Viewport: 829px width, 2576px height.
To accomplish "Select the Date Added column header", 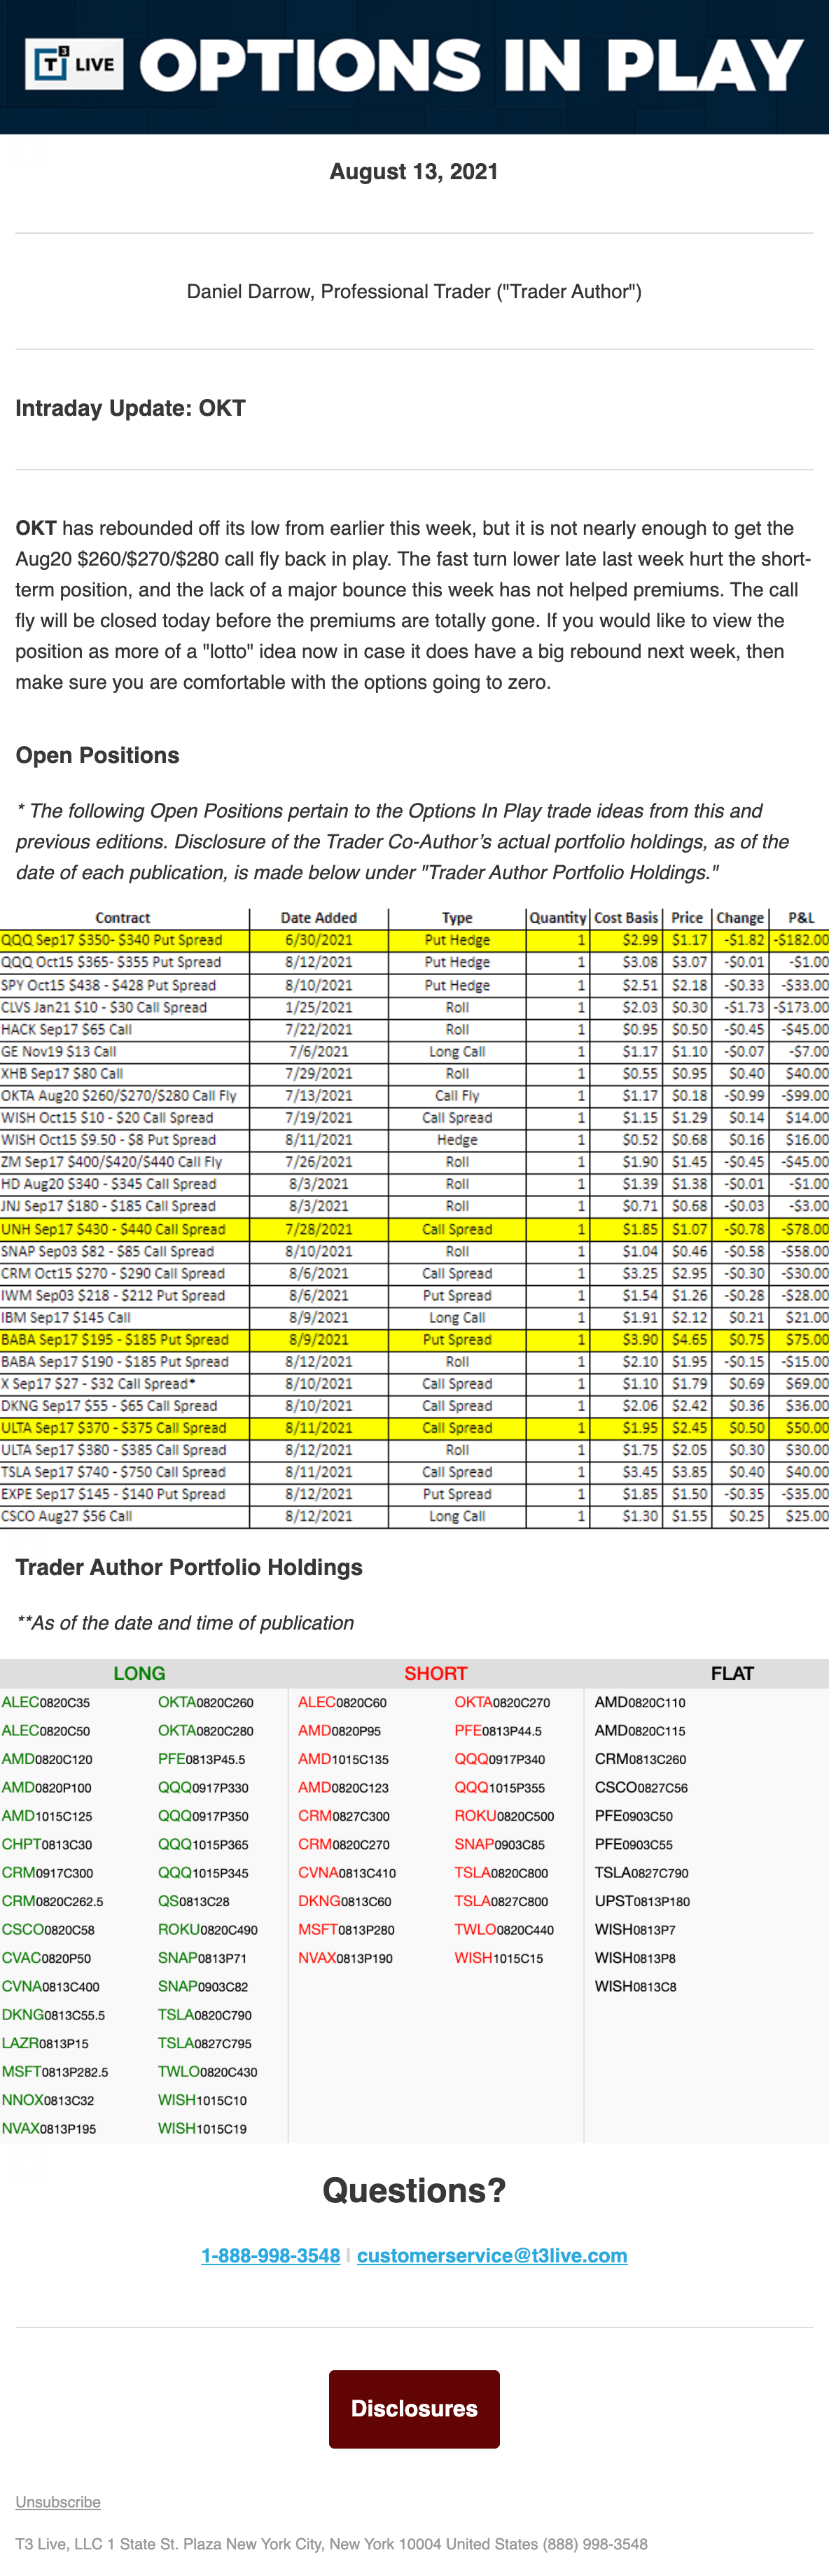I will (x=318, y=917).
